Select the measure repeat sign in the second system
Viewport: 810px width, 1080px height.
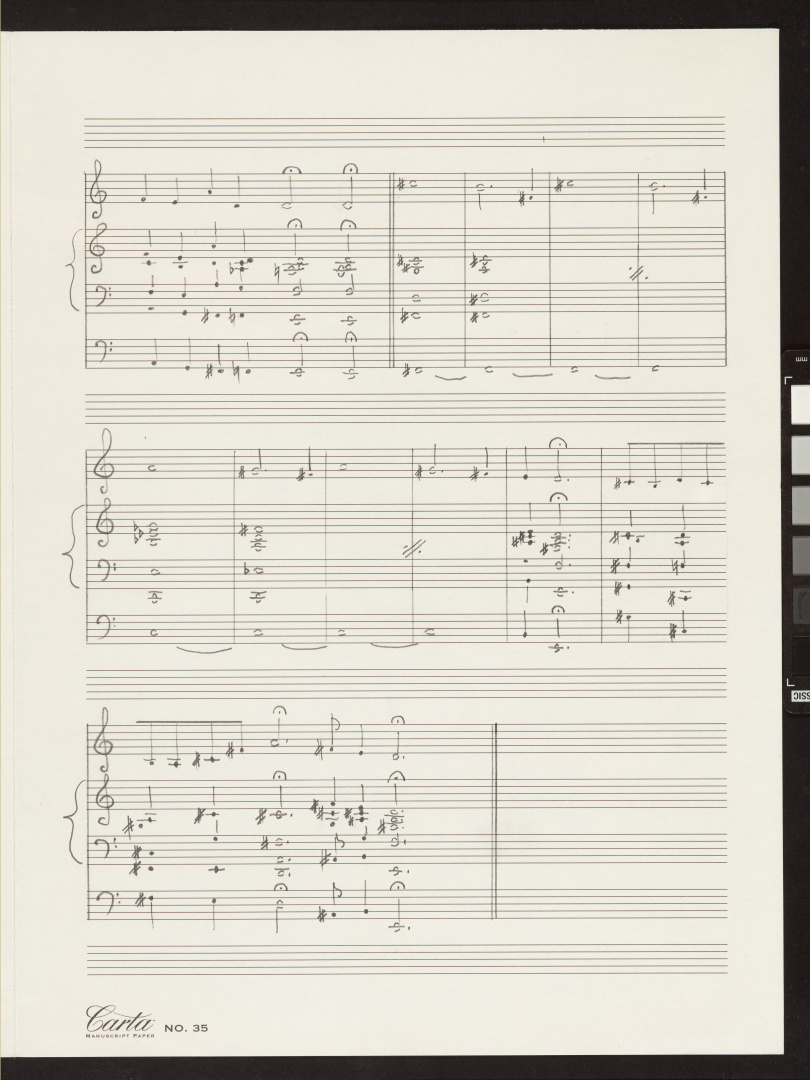click(413, 549)
